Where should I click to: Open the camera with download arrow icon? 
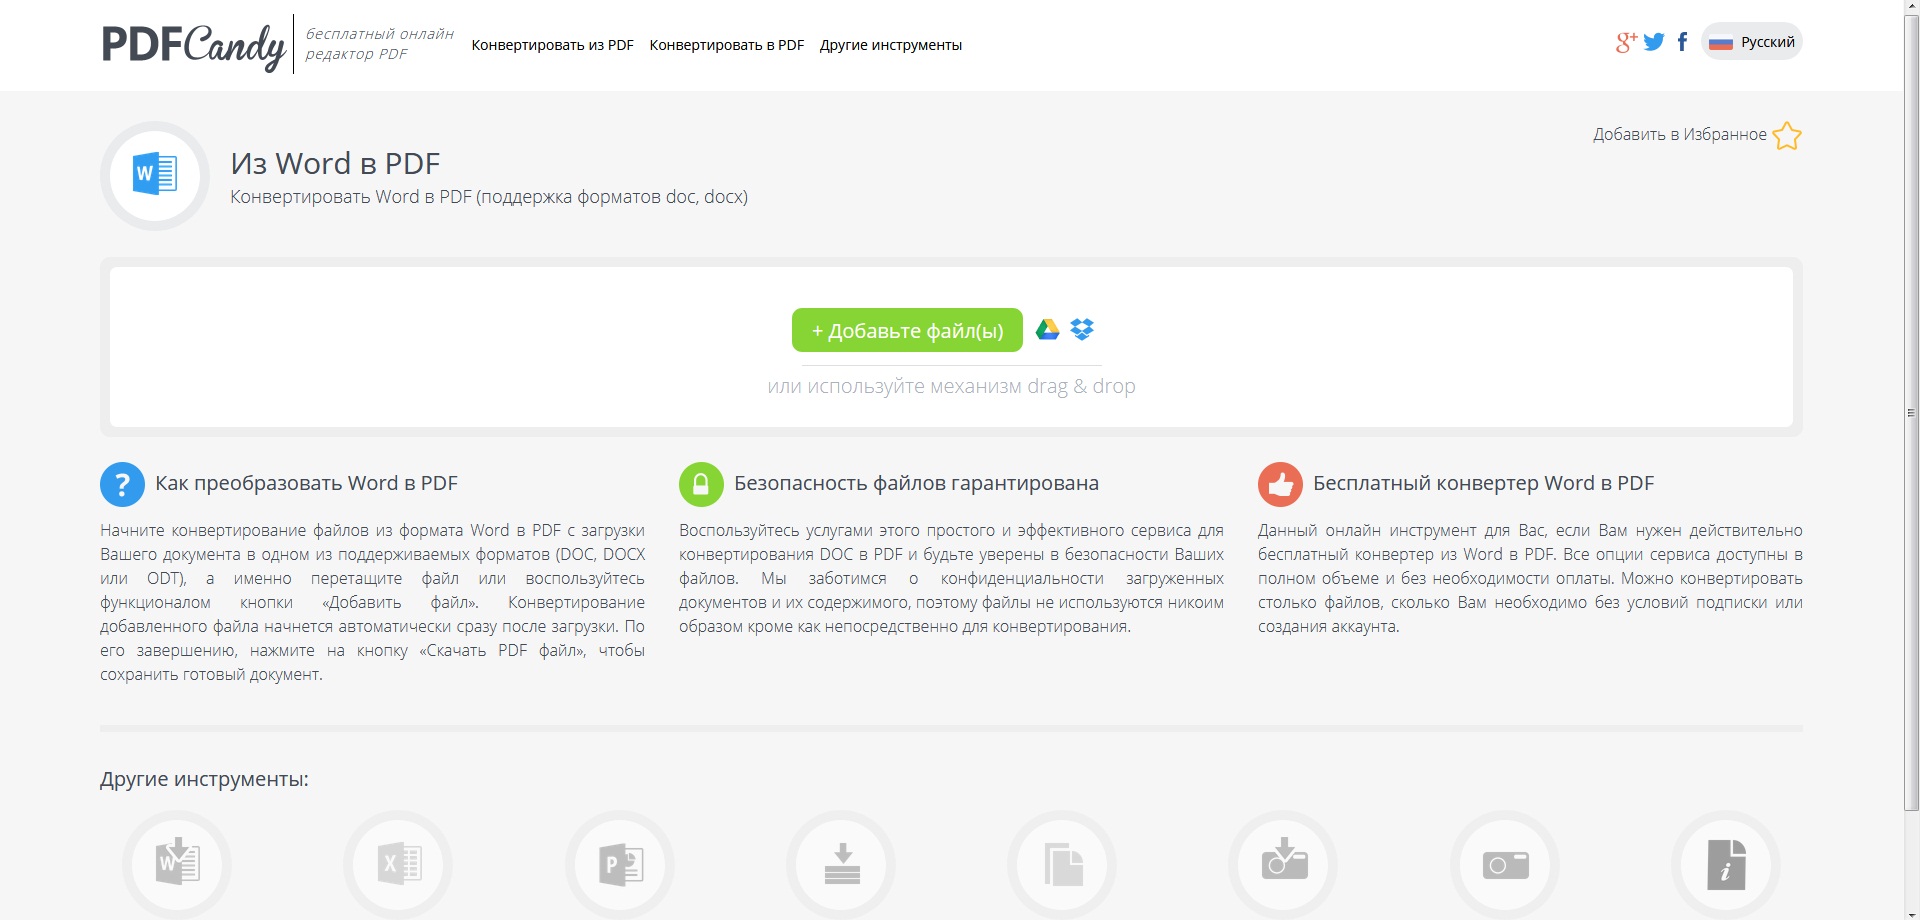[x=1283, y=865]
